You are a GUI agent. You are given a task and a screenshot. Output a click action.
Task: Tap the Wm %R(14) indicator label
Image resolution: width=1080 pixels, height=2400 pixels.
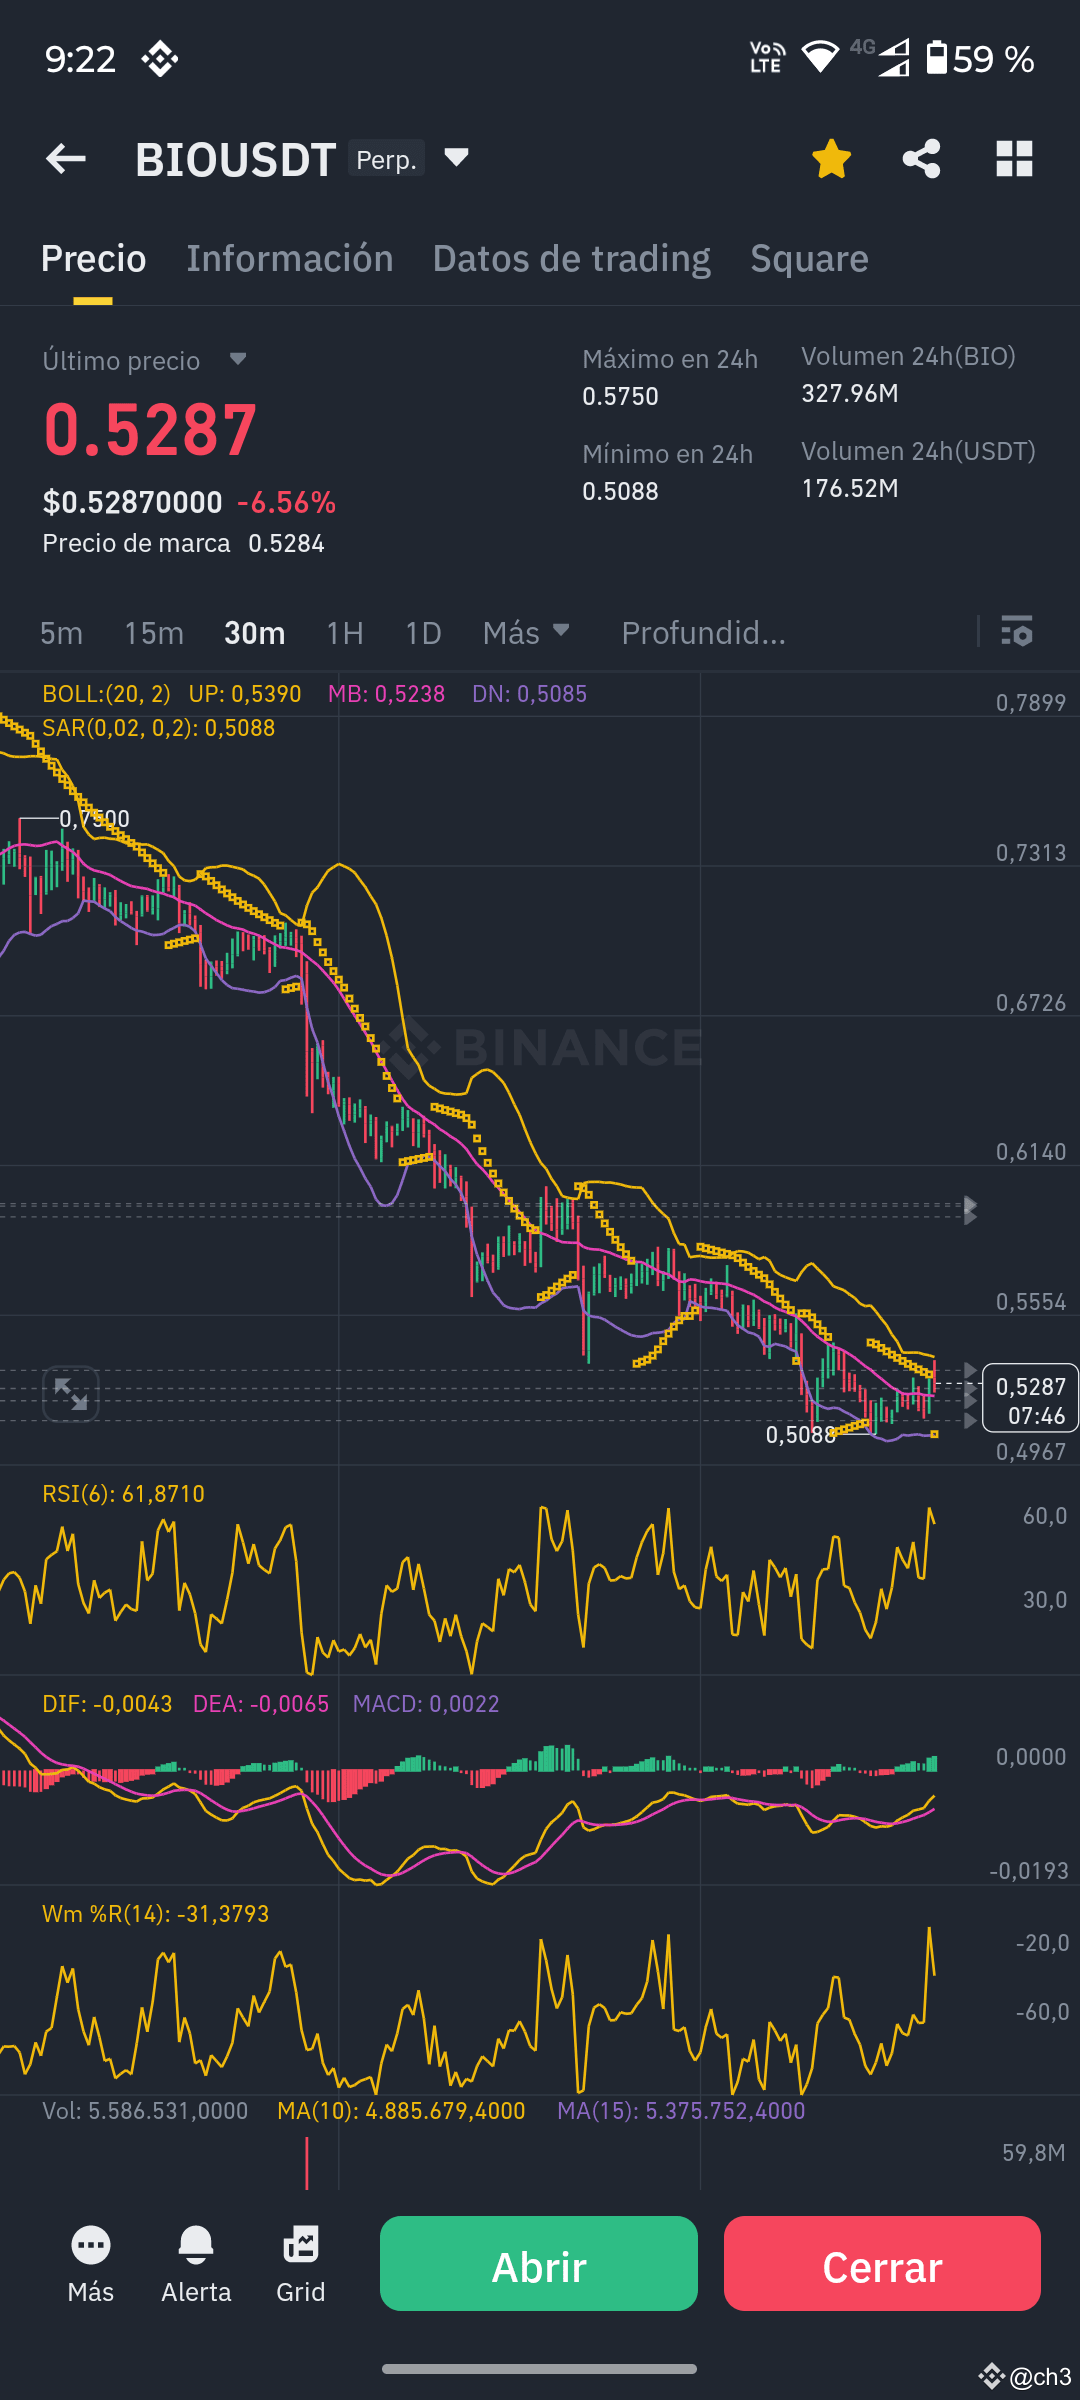pos(156,1914)
